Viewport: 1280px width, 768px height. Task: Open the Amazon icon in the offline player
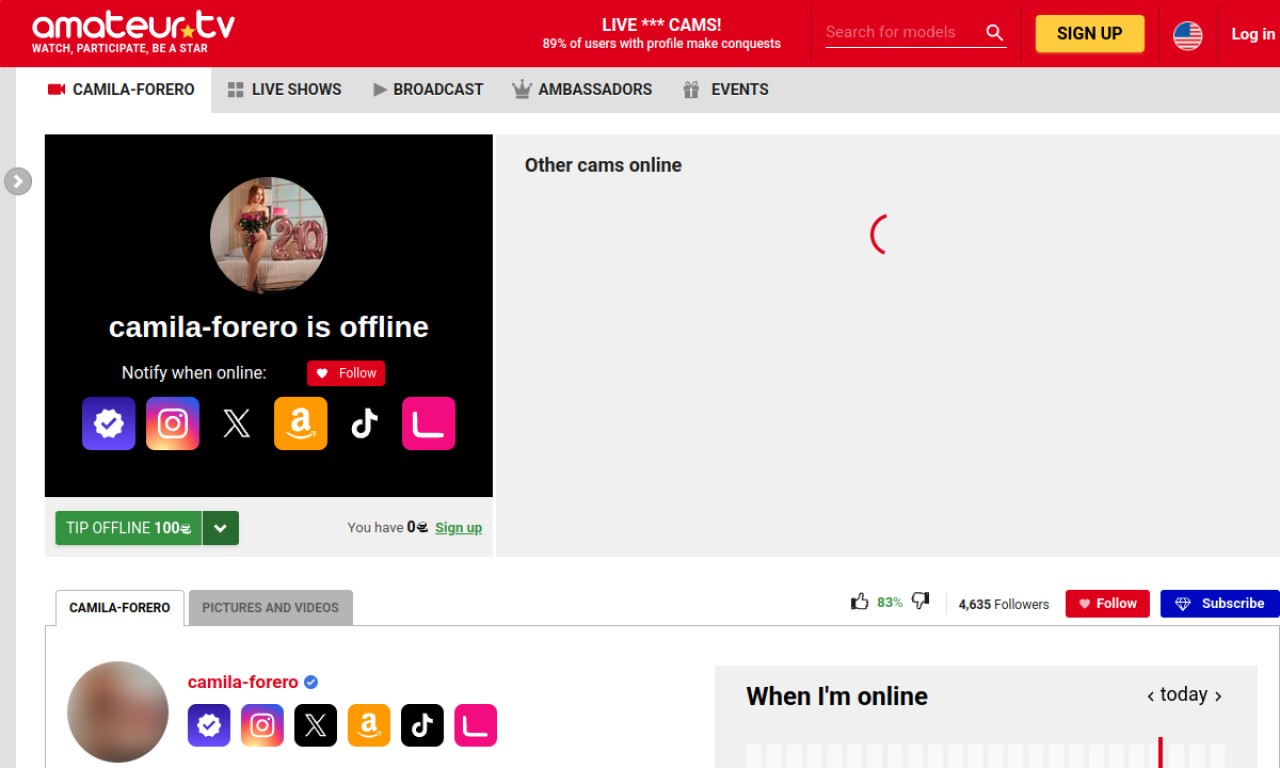point(301,424)
